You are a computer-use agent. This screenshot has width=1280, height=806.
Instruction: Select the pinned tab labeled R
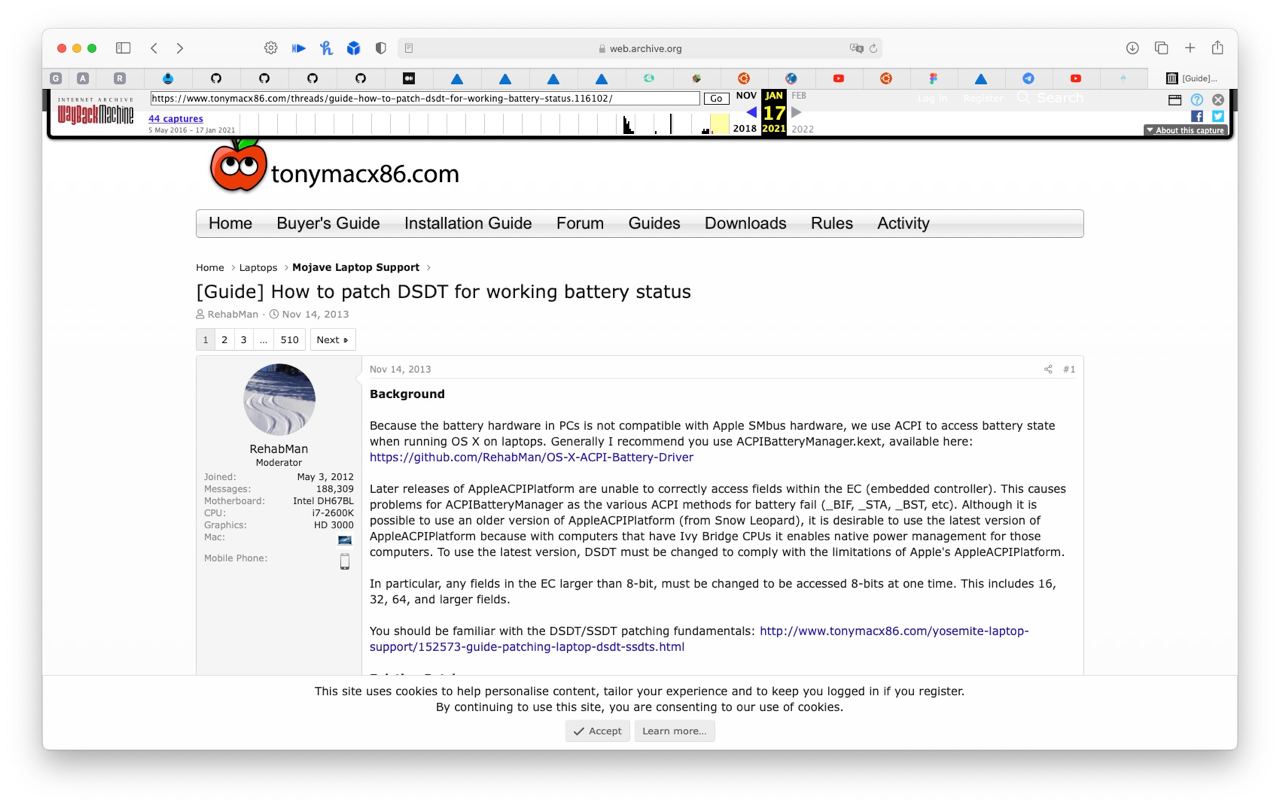(x=120, y=78)
